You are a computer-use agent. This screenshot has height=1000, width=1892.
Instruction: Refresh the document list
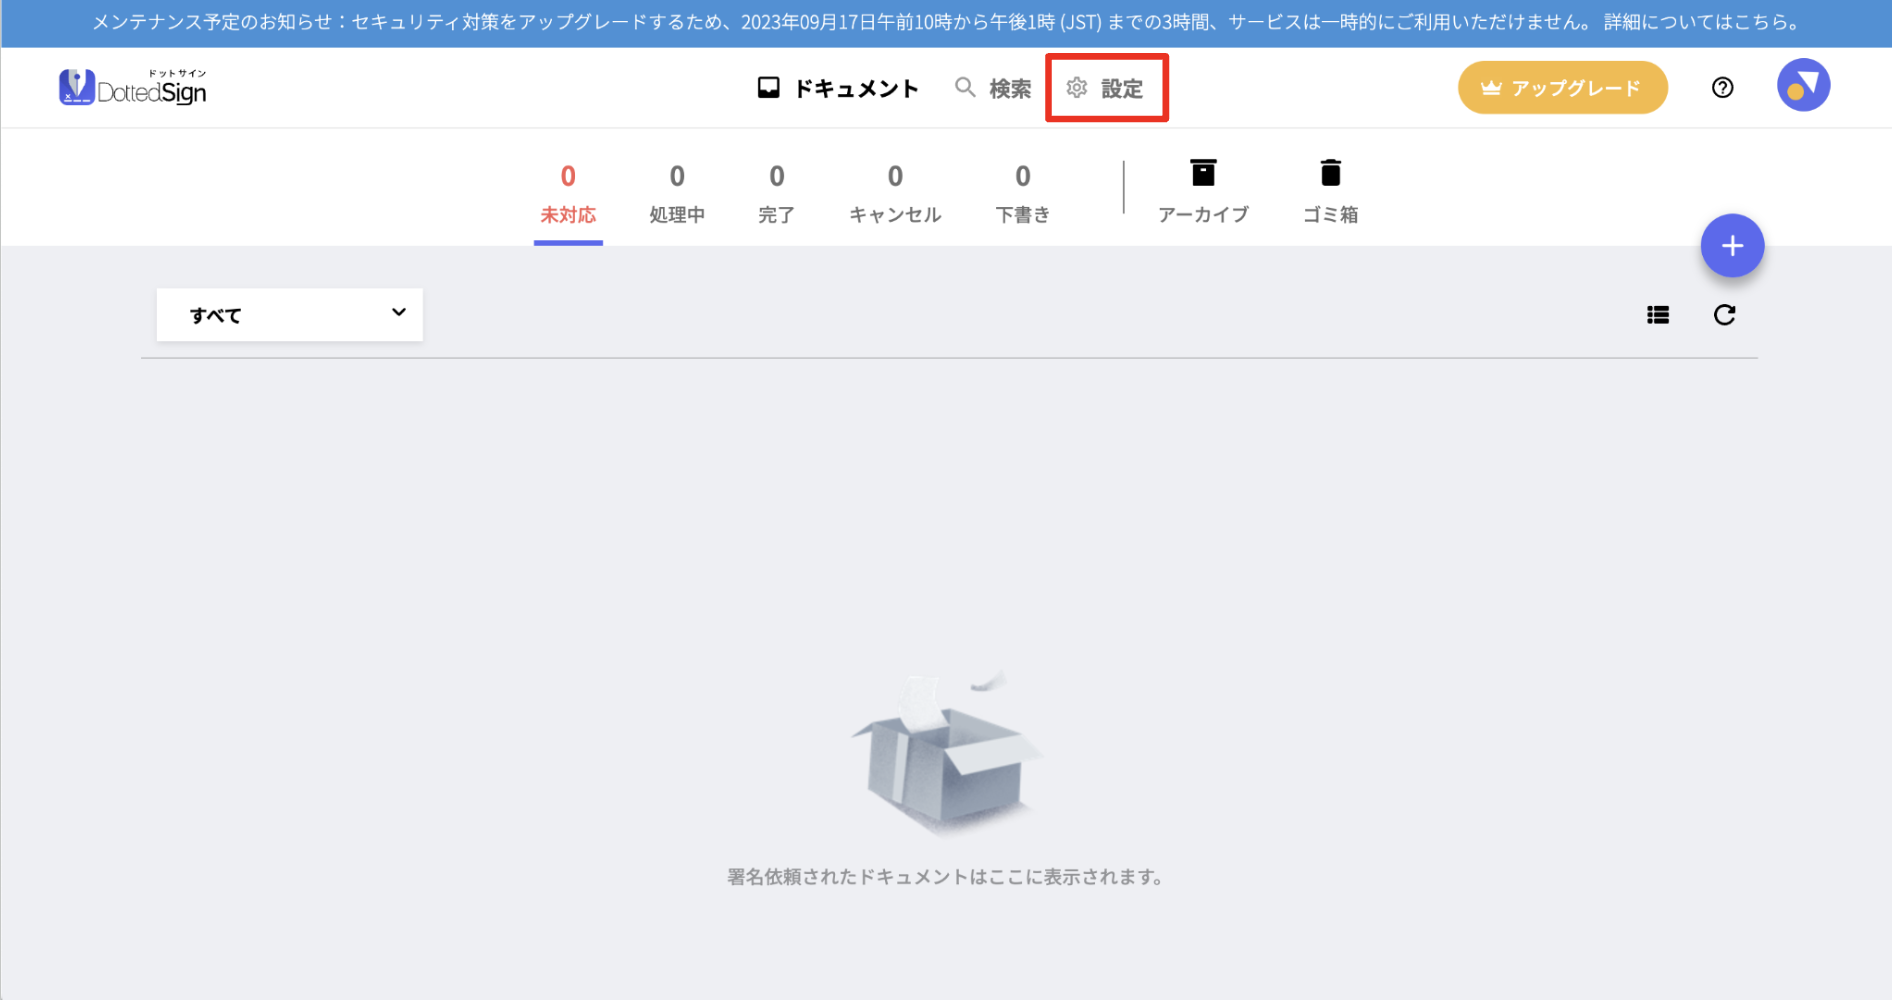click(x=1724, y=315)
